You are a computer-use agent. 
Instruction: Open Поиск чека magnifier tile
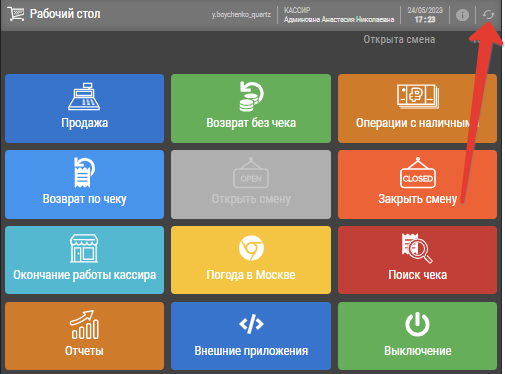(x=417, y=260)
